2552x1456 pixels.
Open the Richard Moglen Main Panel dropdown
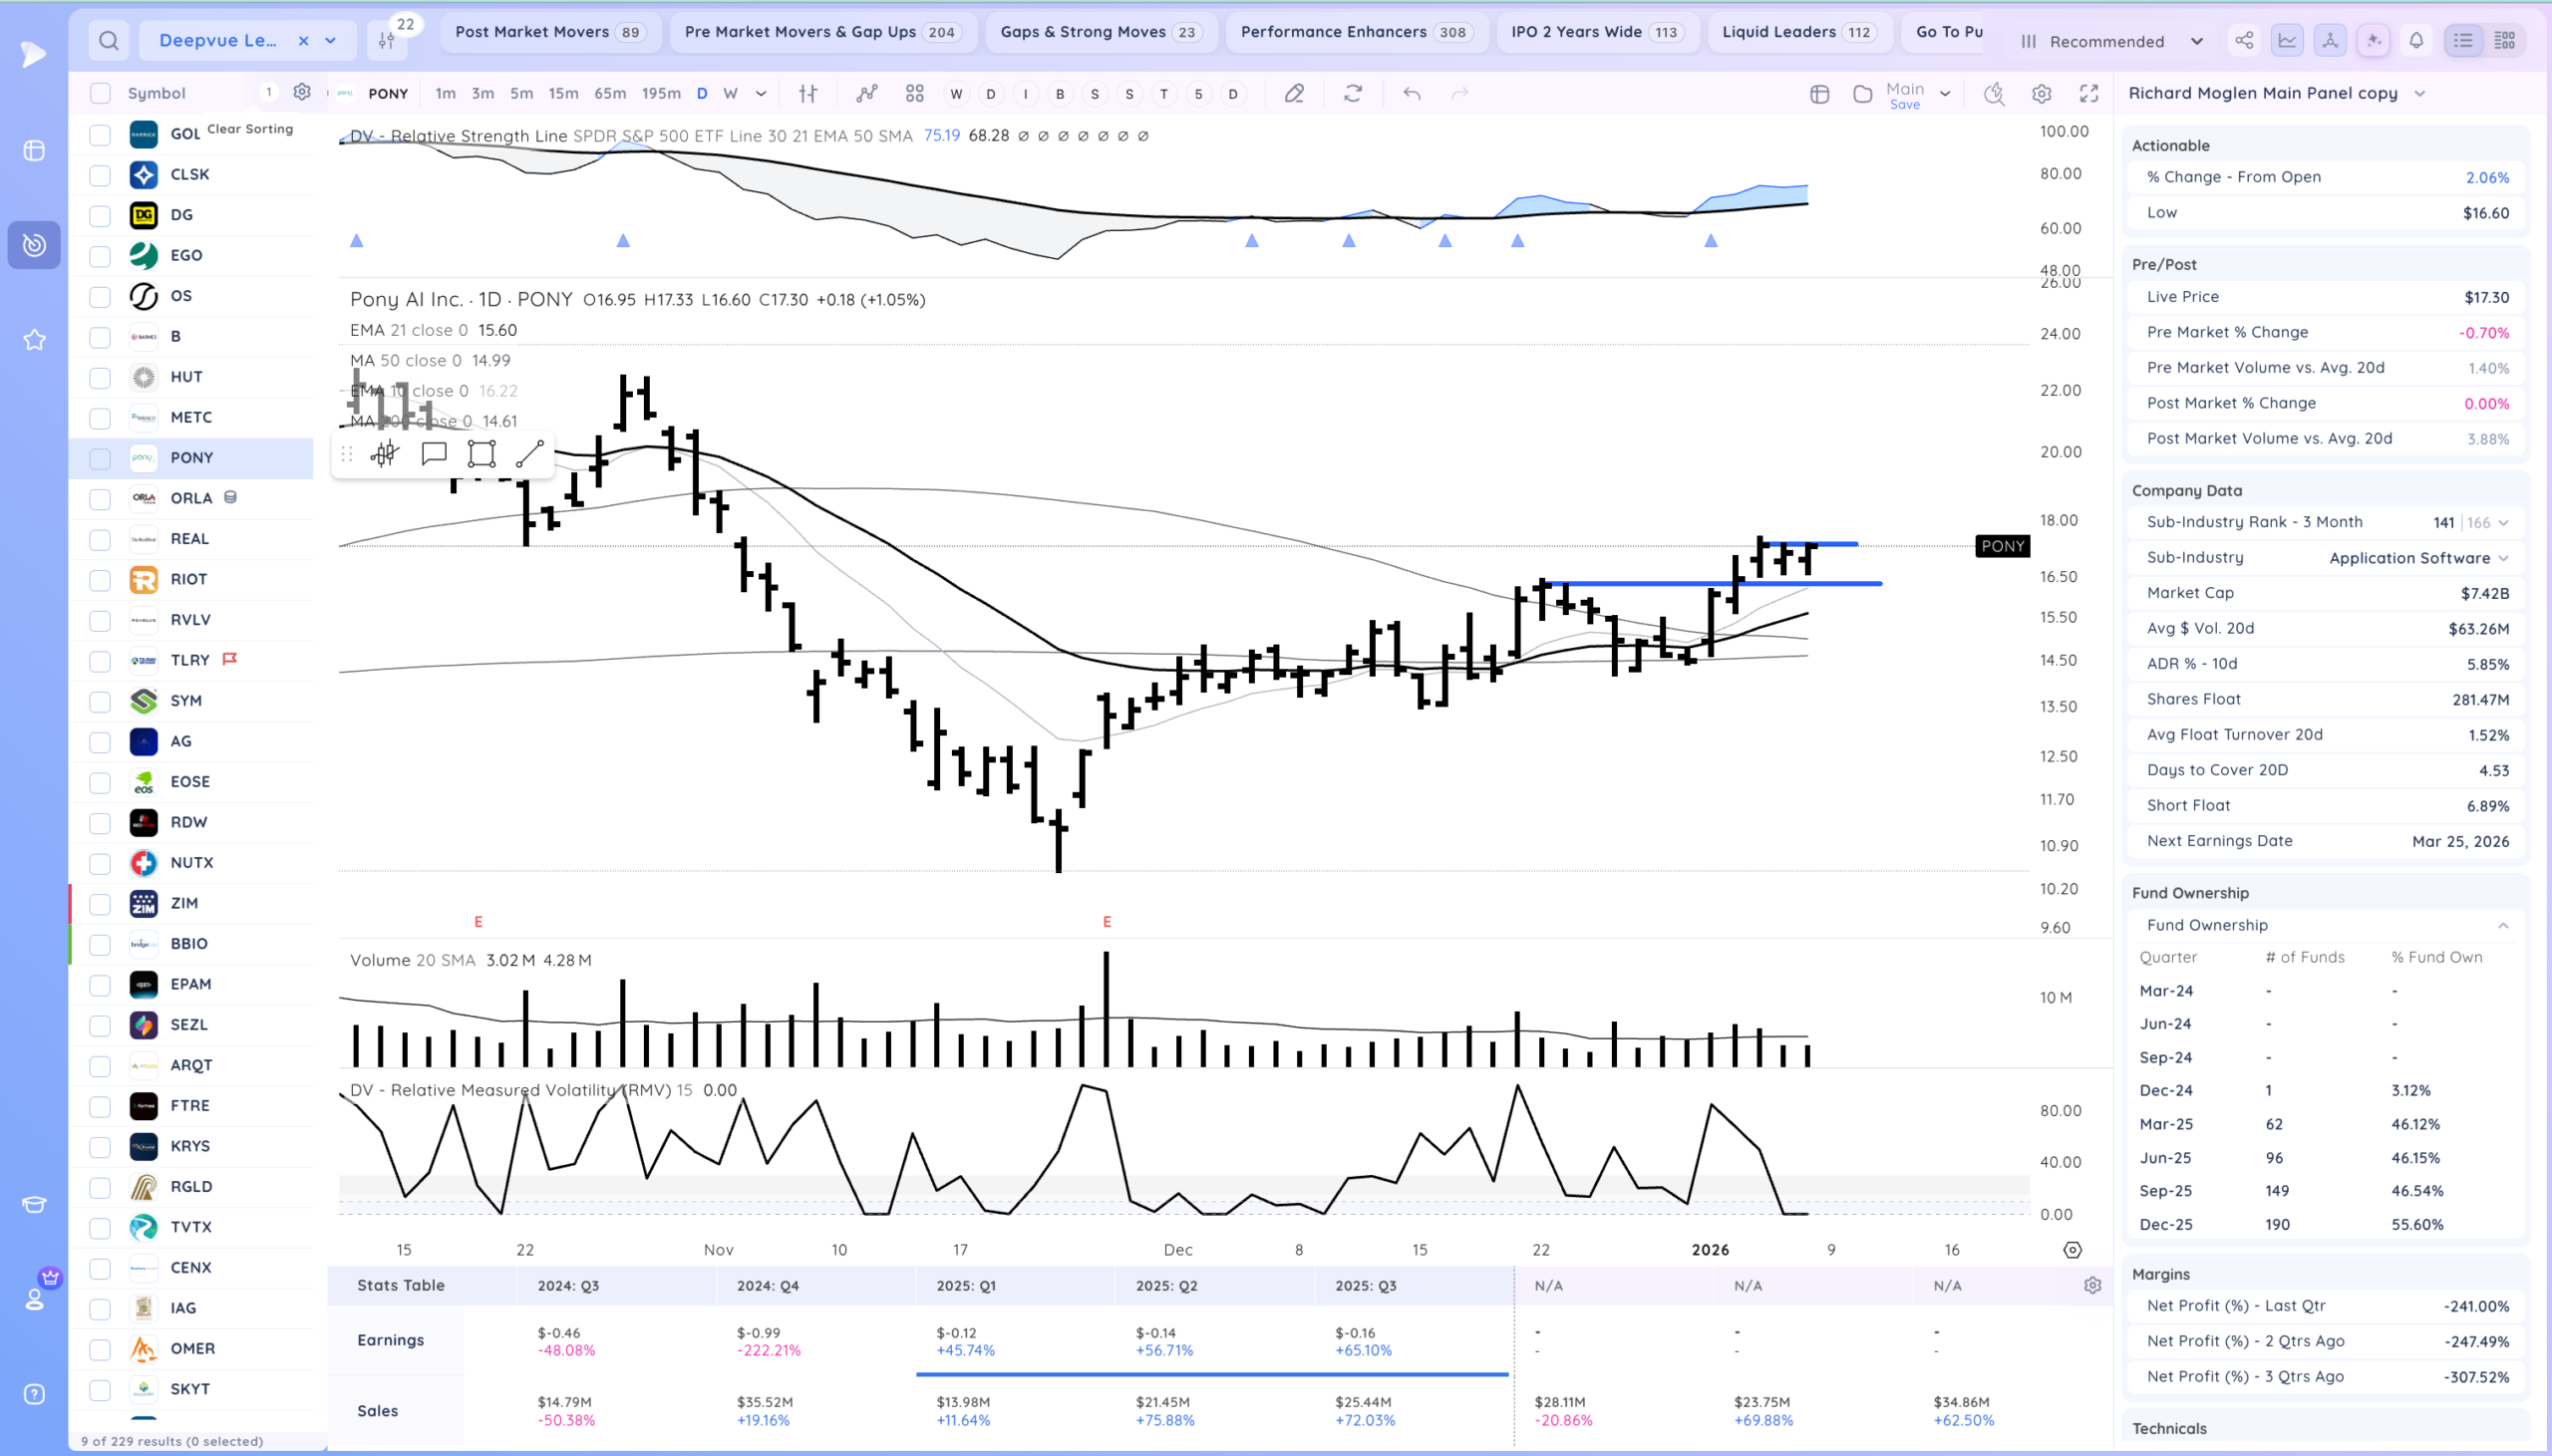2277,93
